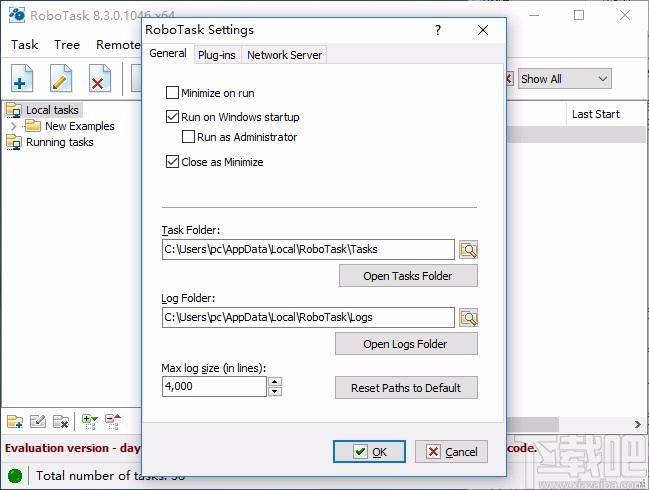Click the horizontal scrollbar right arrow
Viewport: 649px width, 490px height.
[x=638, y=424]
